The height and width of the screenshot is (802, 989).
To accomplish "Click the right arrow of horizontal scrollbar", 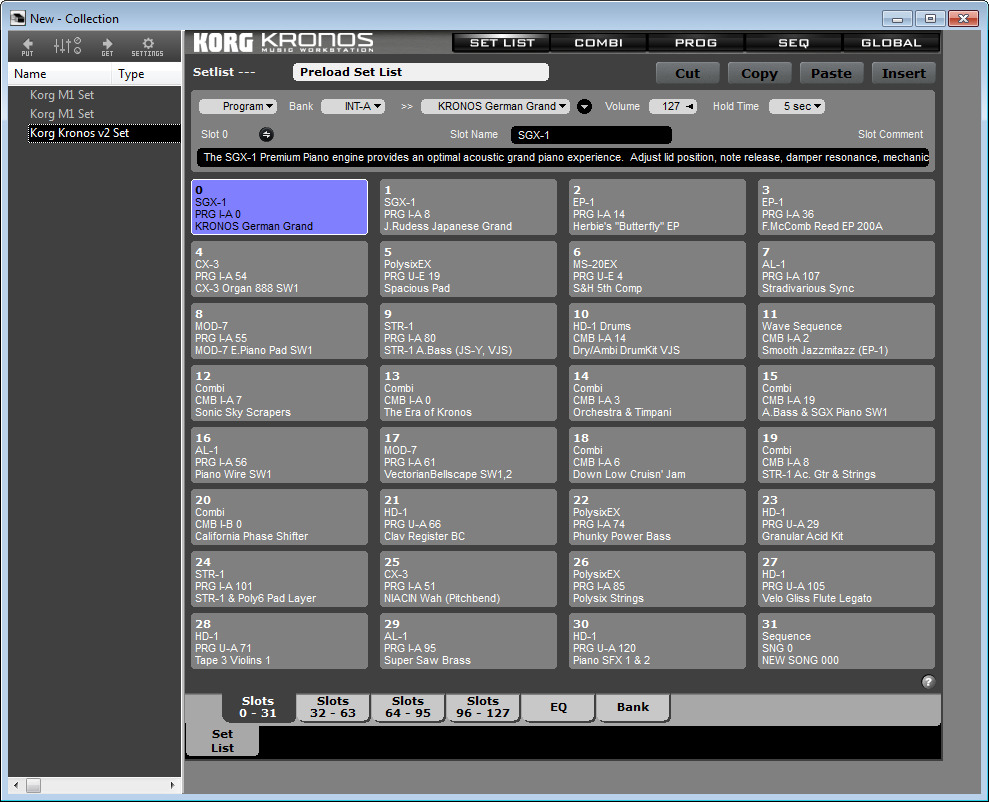I will [173, 786].
